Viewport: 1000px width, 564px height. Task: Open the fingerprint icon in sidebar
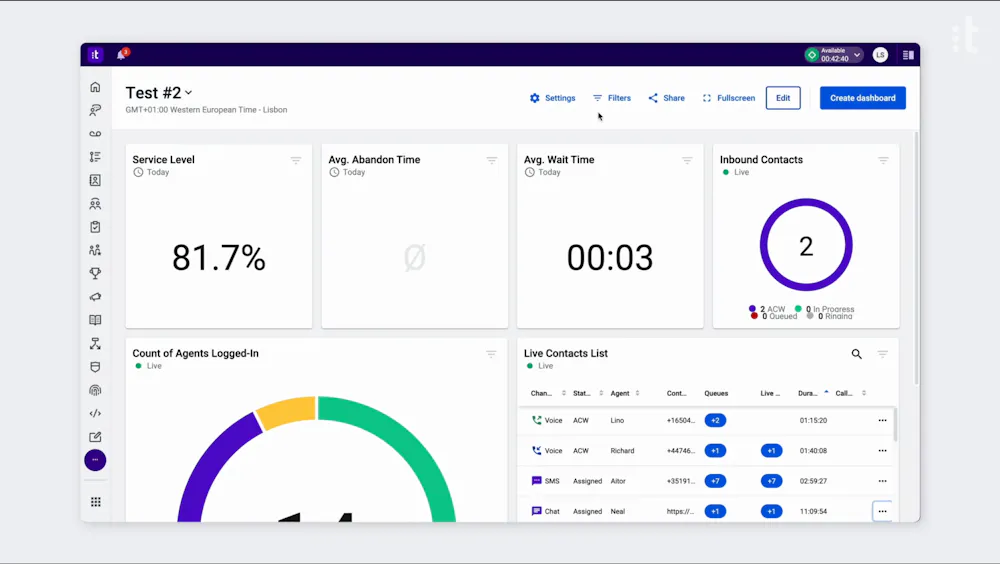(95, 390)
